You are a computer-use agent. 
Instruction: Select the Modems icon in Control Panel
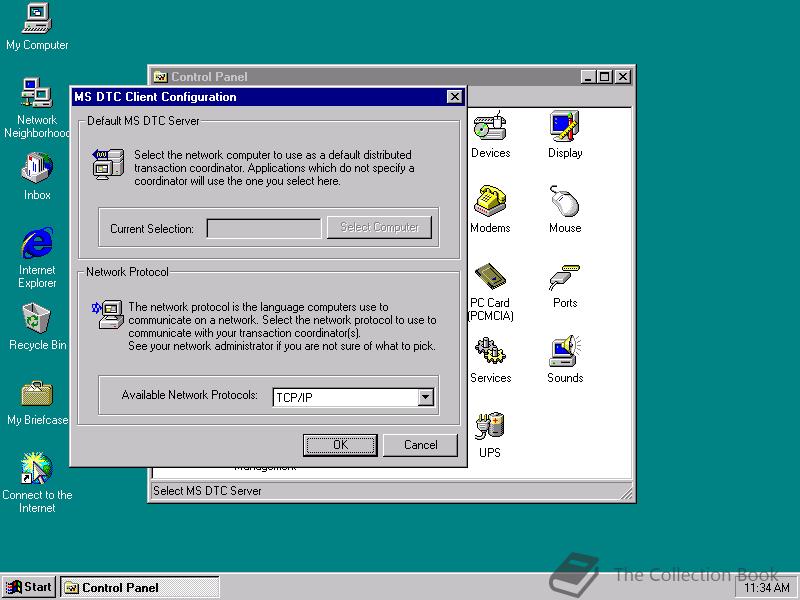click(490, 209)
